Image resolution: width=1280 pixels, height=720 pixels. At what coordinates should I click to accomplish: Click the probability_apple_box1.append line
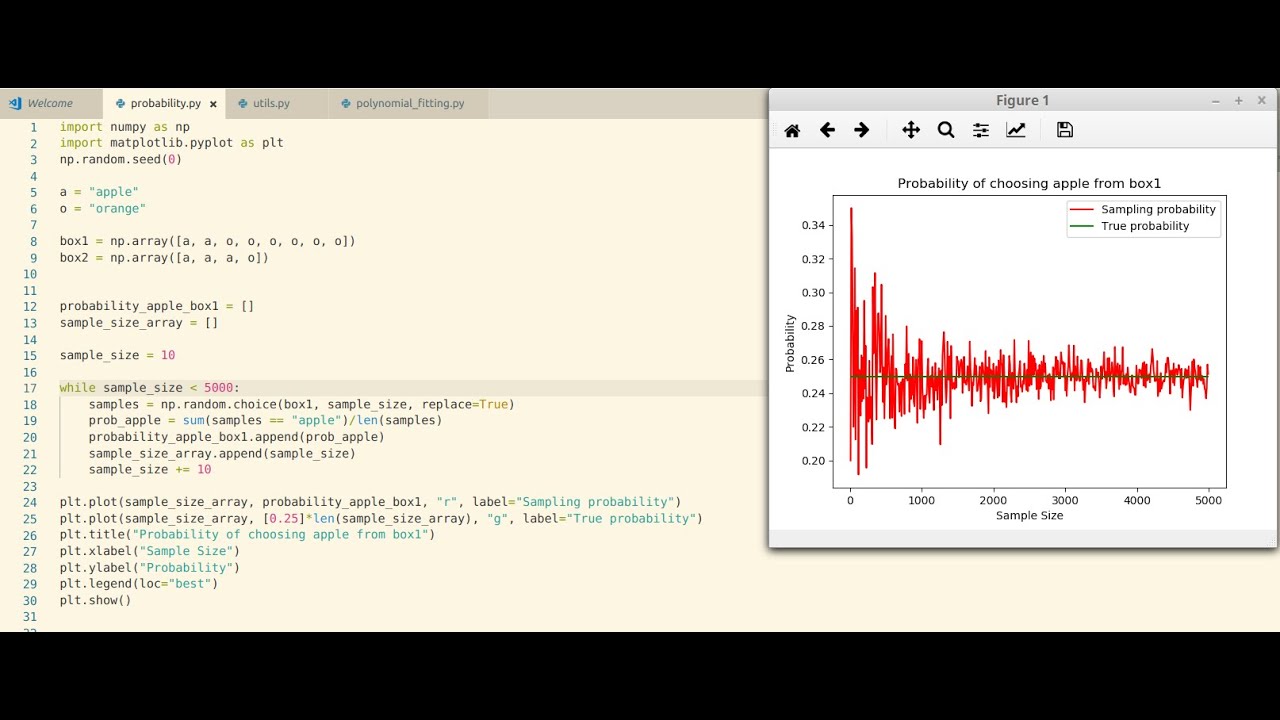click(236, 437)
